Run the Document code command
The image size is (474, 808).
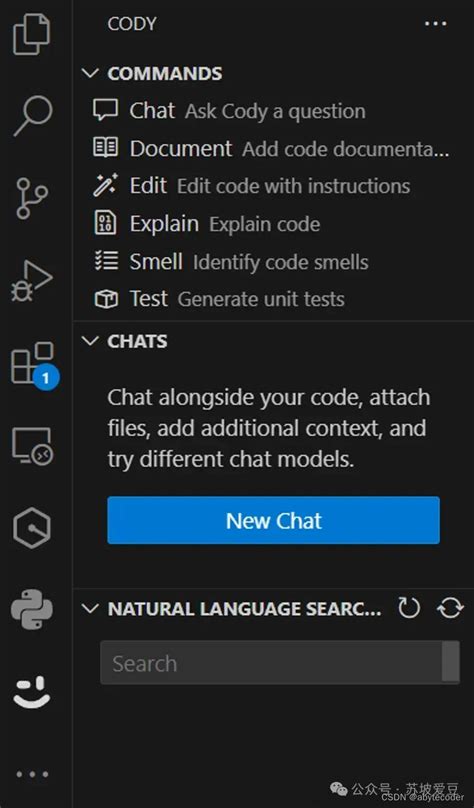[x=272, y=148]
